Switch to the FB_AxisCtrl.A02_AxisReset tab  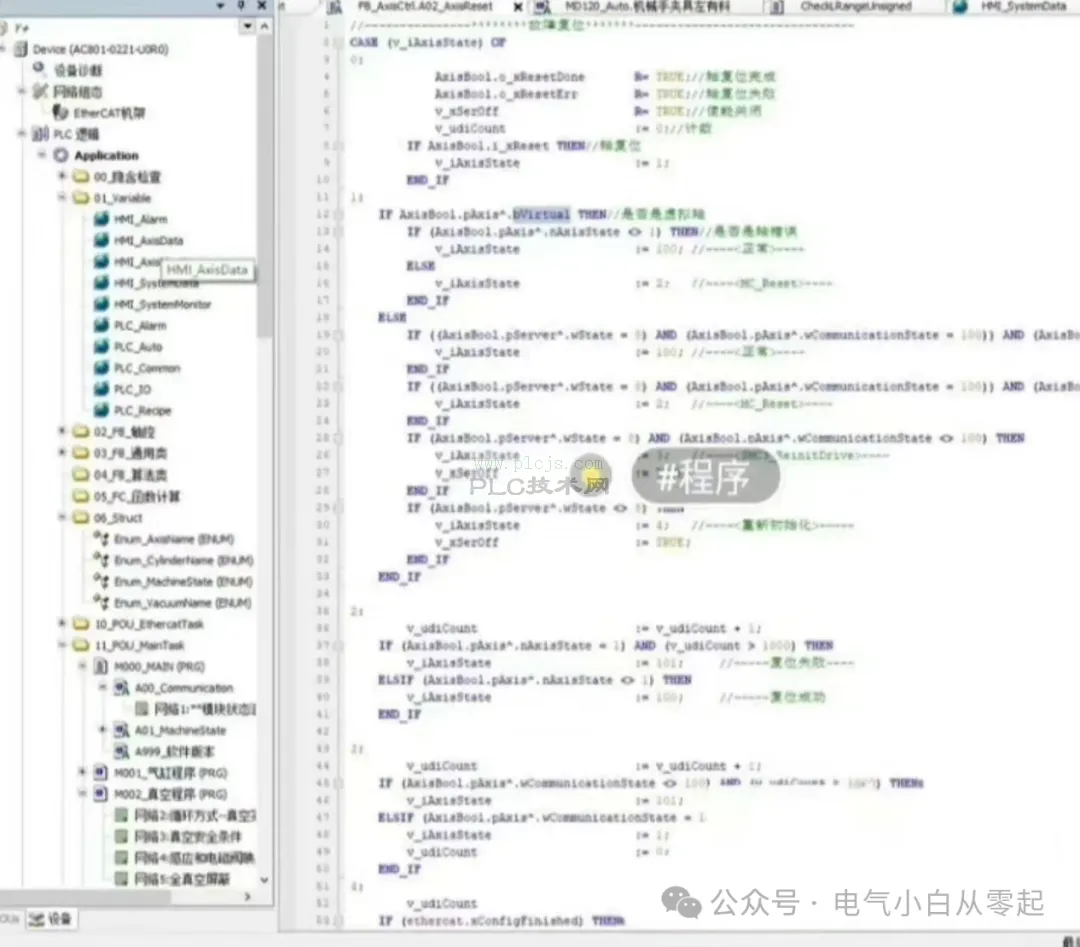(x=425, y=6)
